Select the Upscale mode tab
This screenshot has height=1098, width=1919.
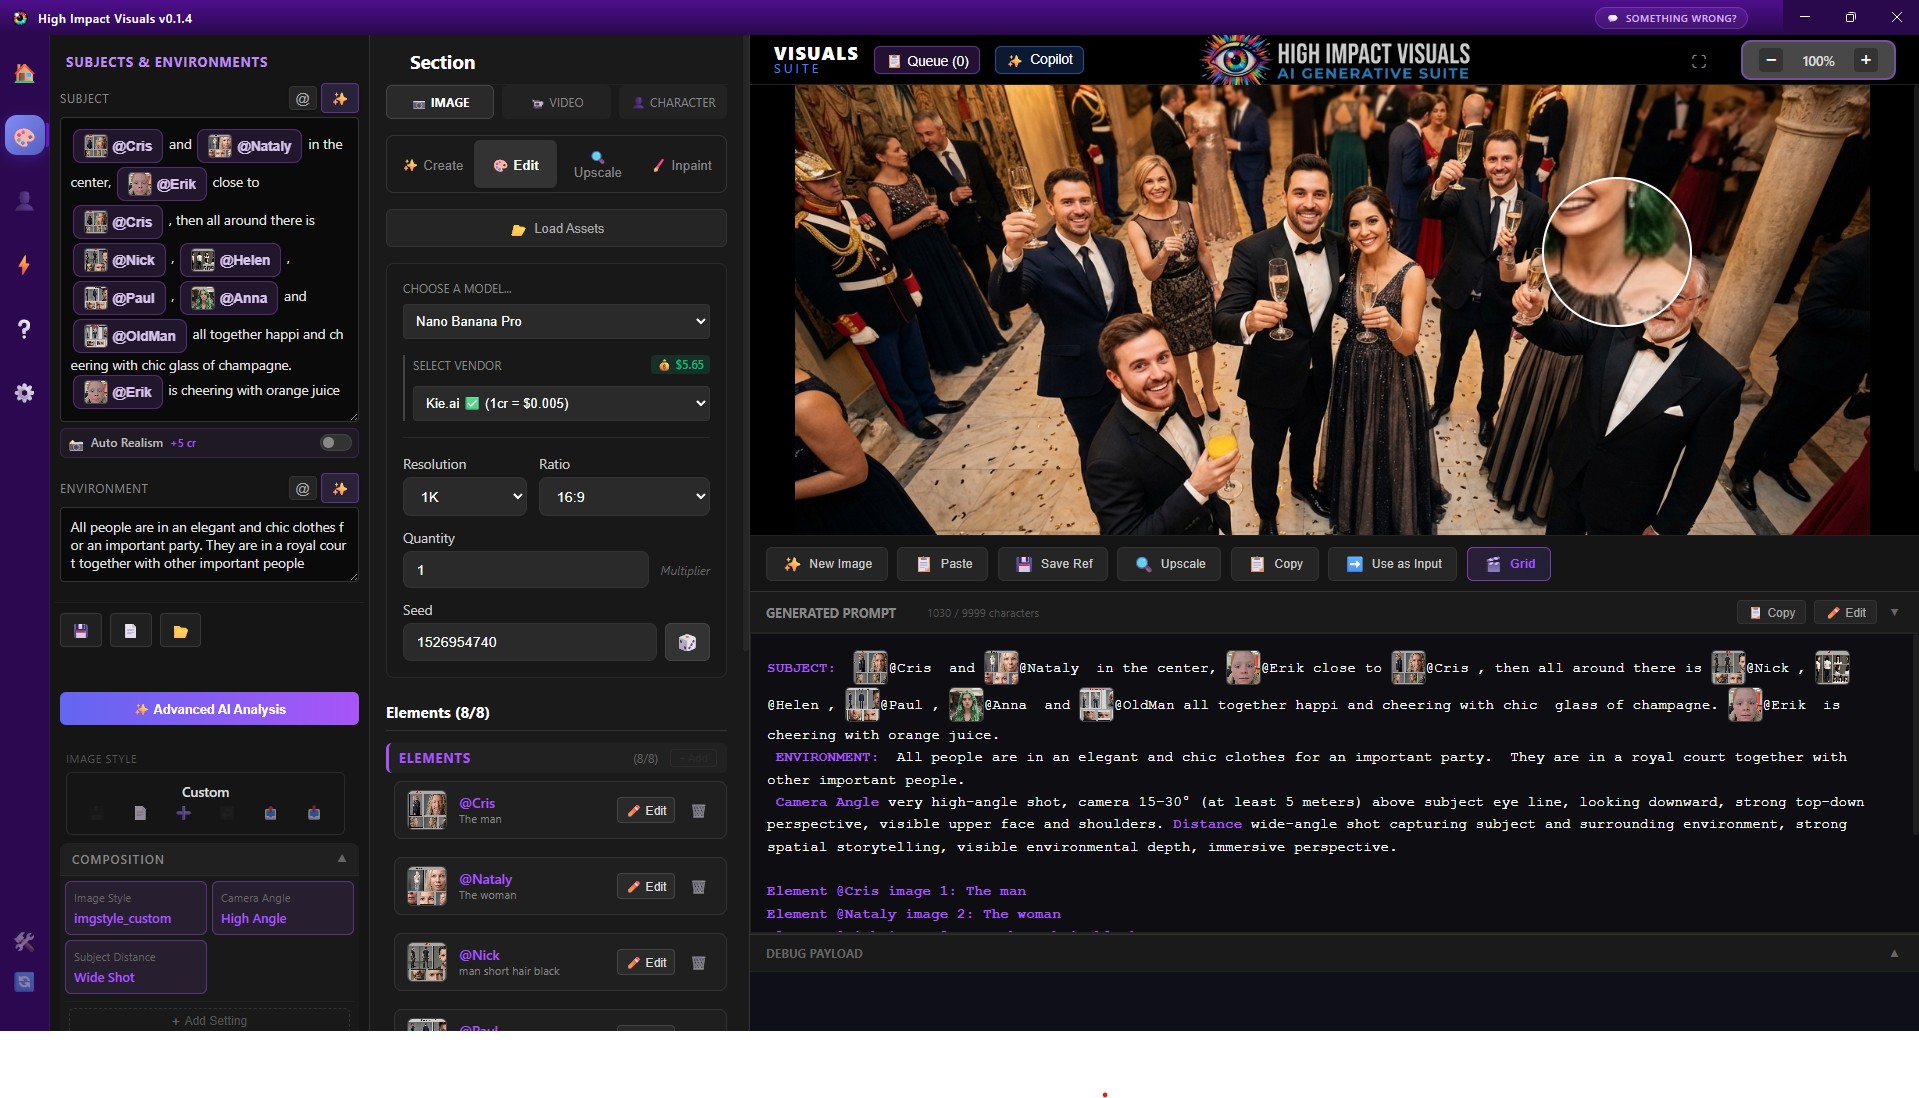coord(598,165)
